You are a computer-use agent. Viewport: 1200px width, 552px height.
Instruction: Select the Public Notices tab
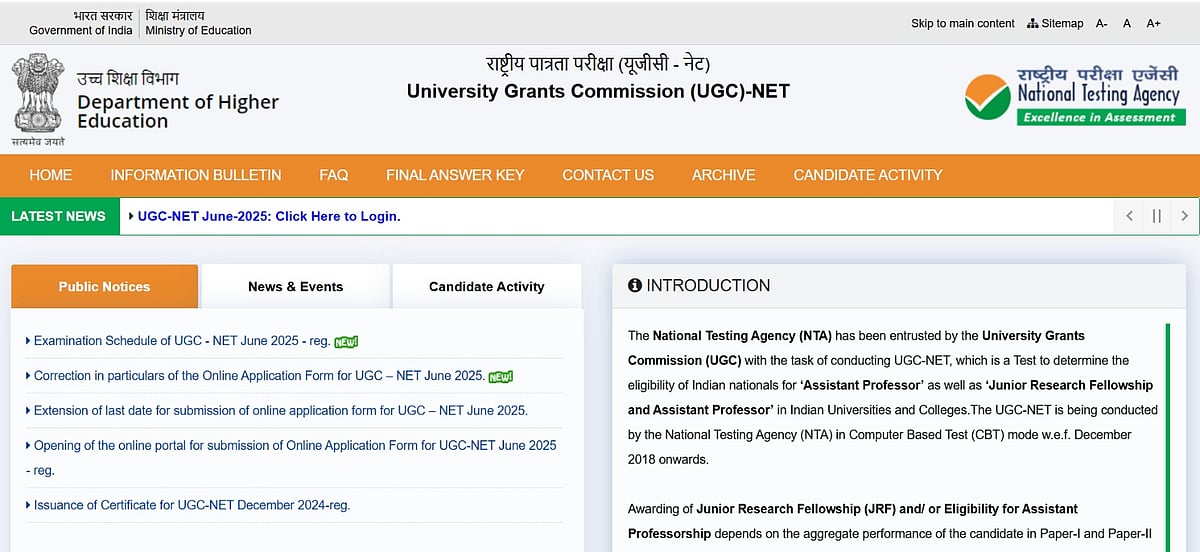click(104, 287)
